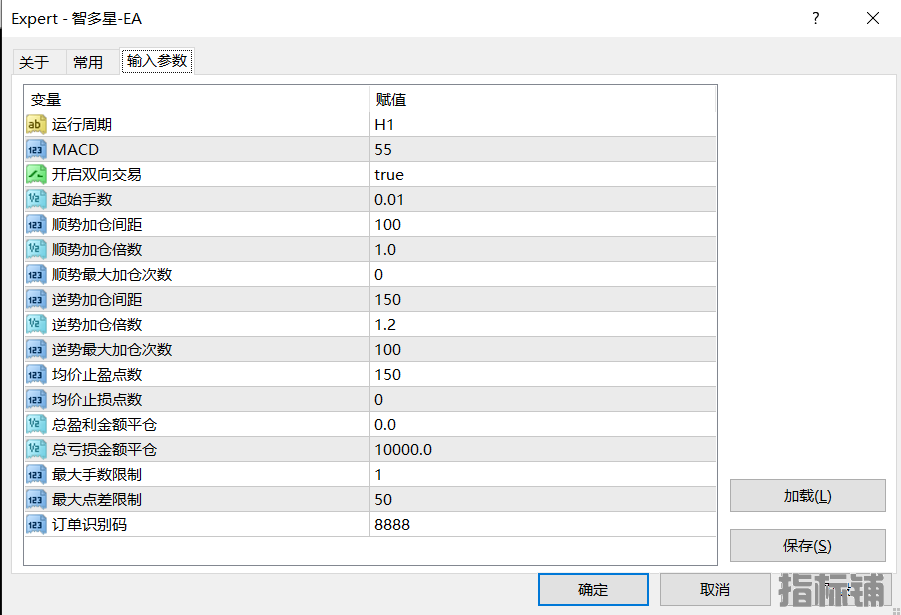Confirm settings with the 确定 button

(592, 590)
